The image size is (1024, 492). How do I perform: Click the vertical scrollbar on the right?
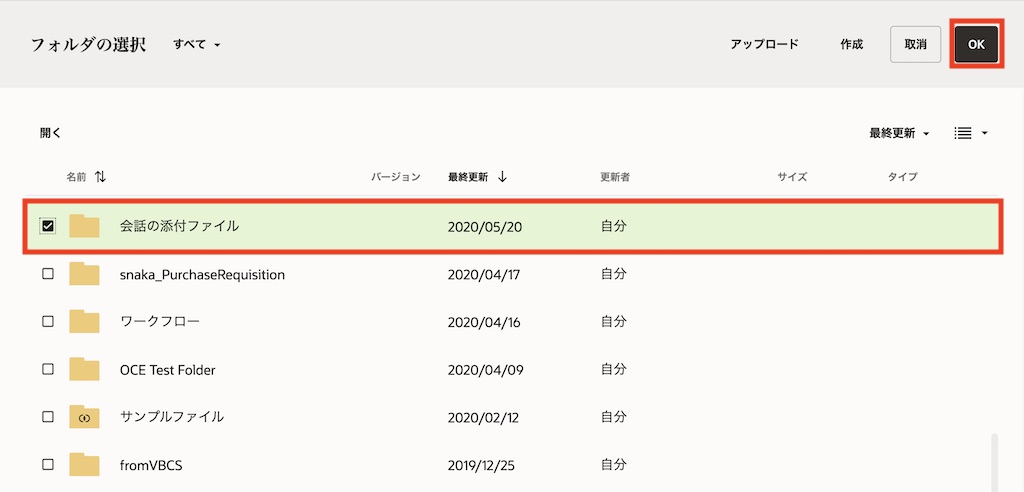click(993, 460)
